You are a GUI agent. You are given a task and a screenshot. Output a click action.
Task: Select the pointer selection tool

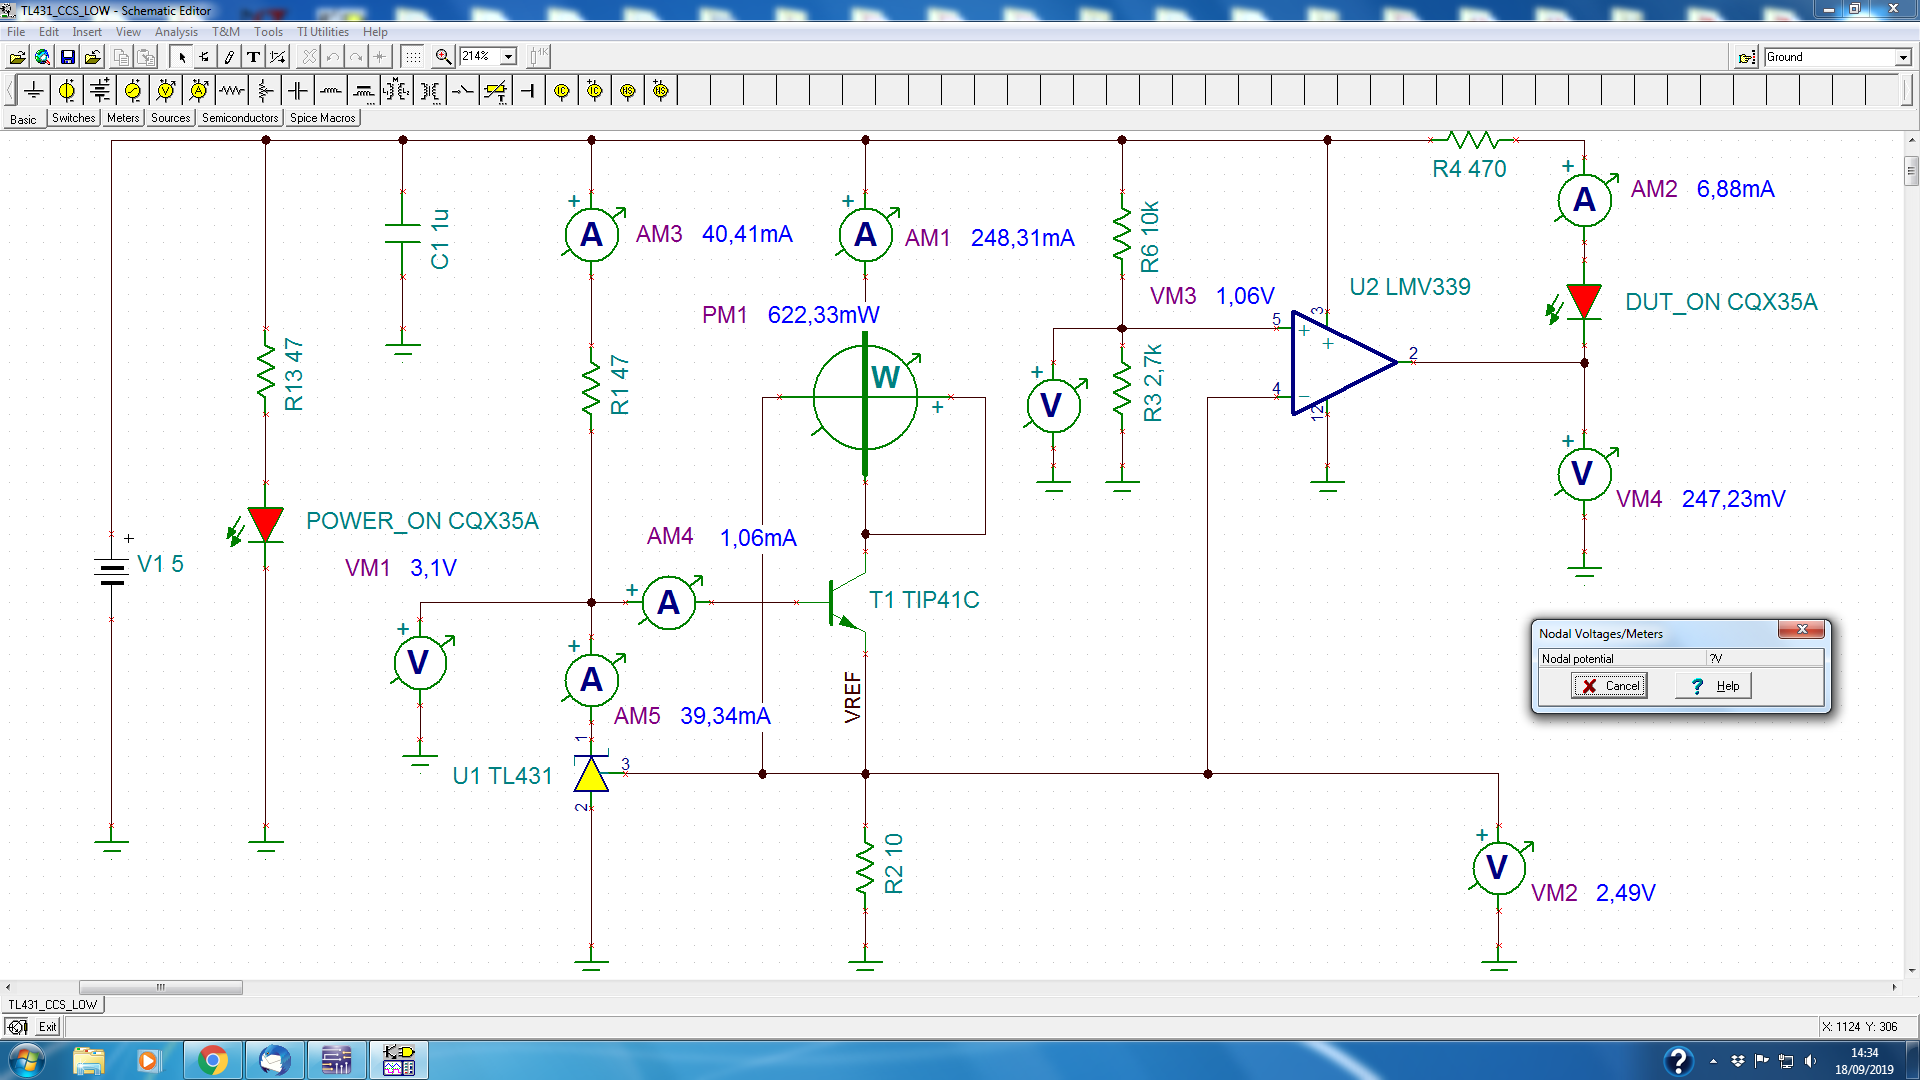pyautogui.click(x=181, y=57)
